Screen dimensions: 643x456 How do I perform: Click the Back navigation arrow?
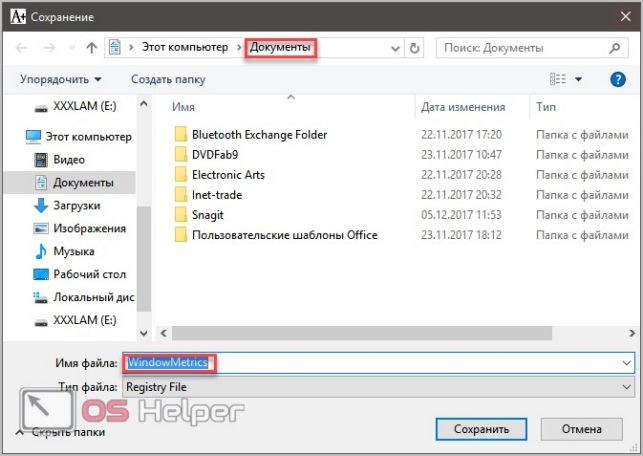tap(21, 48)
